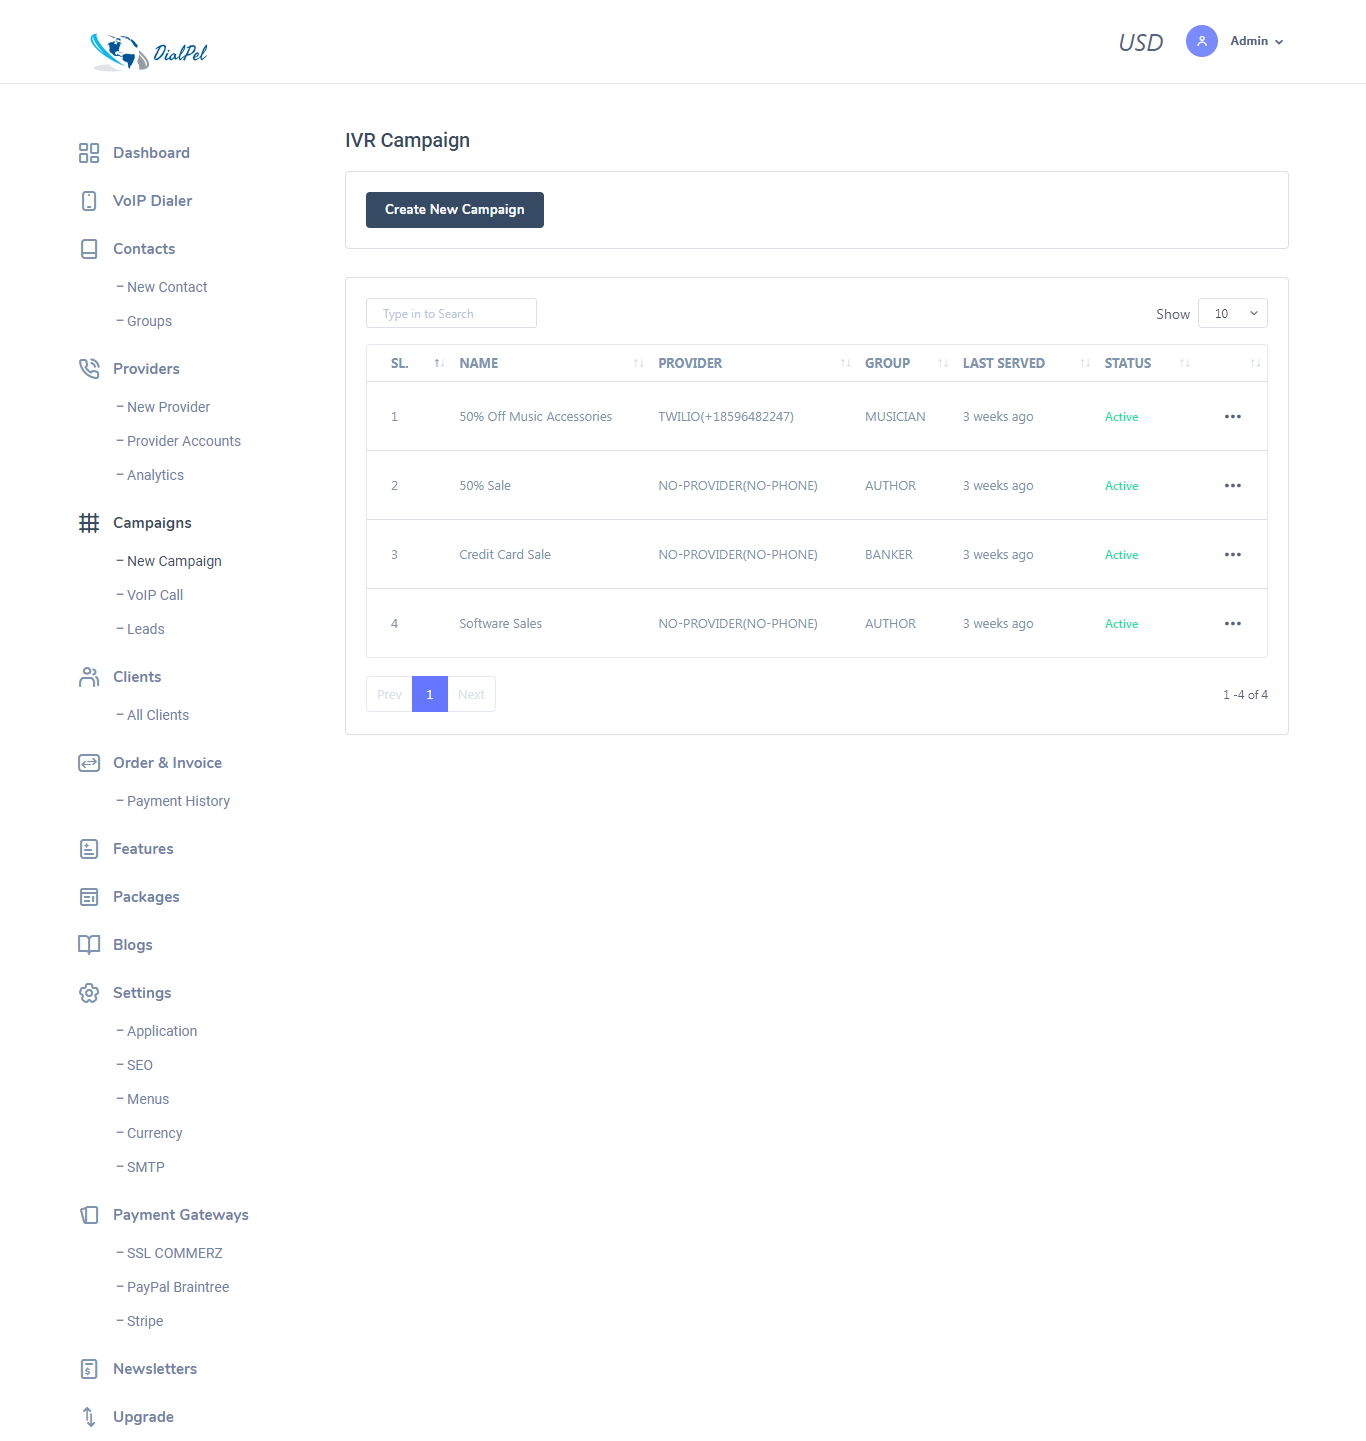
Task: Click the Newsletters icon in sidebar
Action: [89, 1369]
